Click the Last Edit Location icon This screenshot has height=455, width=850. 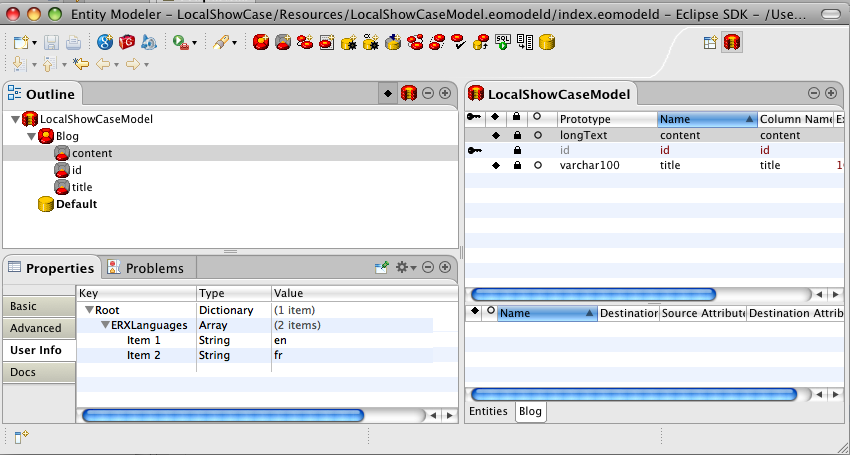click(81, 65)
